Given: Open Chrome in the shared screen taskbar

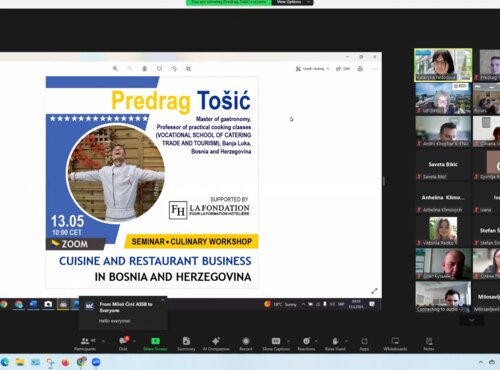Looking at the screenshot, I should tap(4, 304).
